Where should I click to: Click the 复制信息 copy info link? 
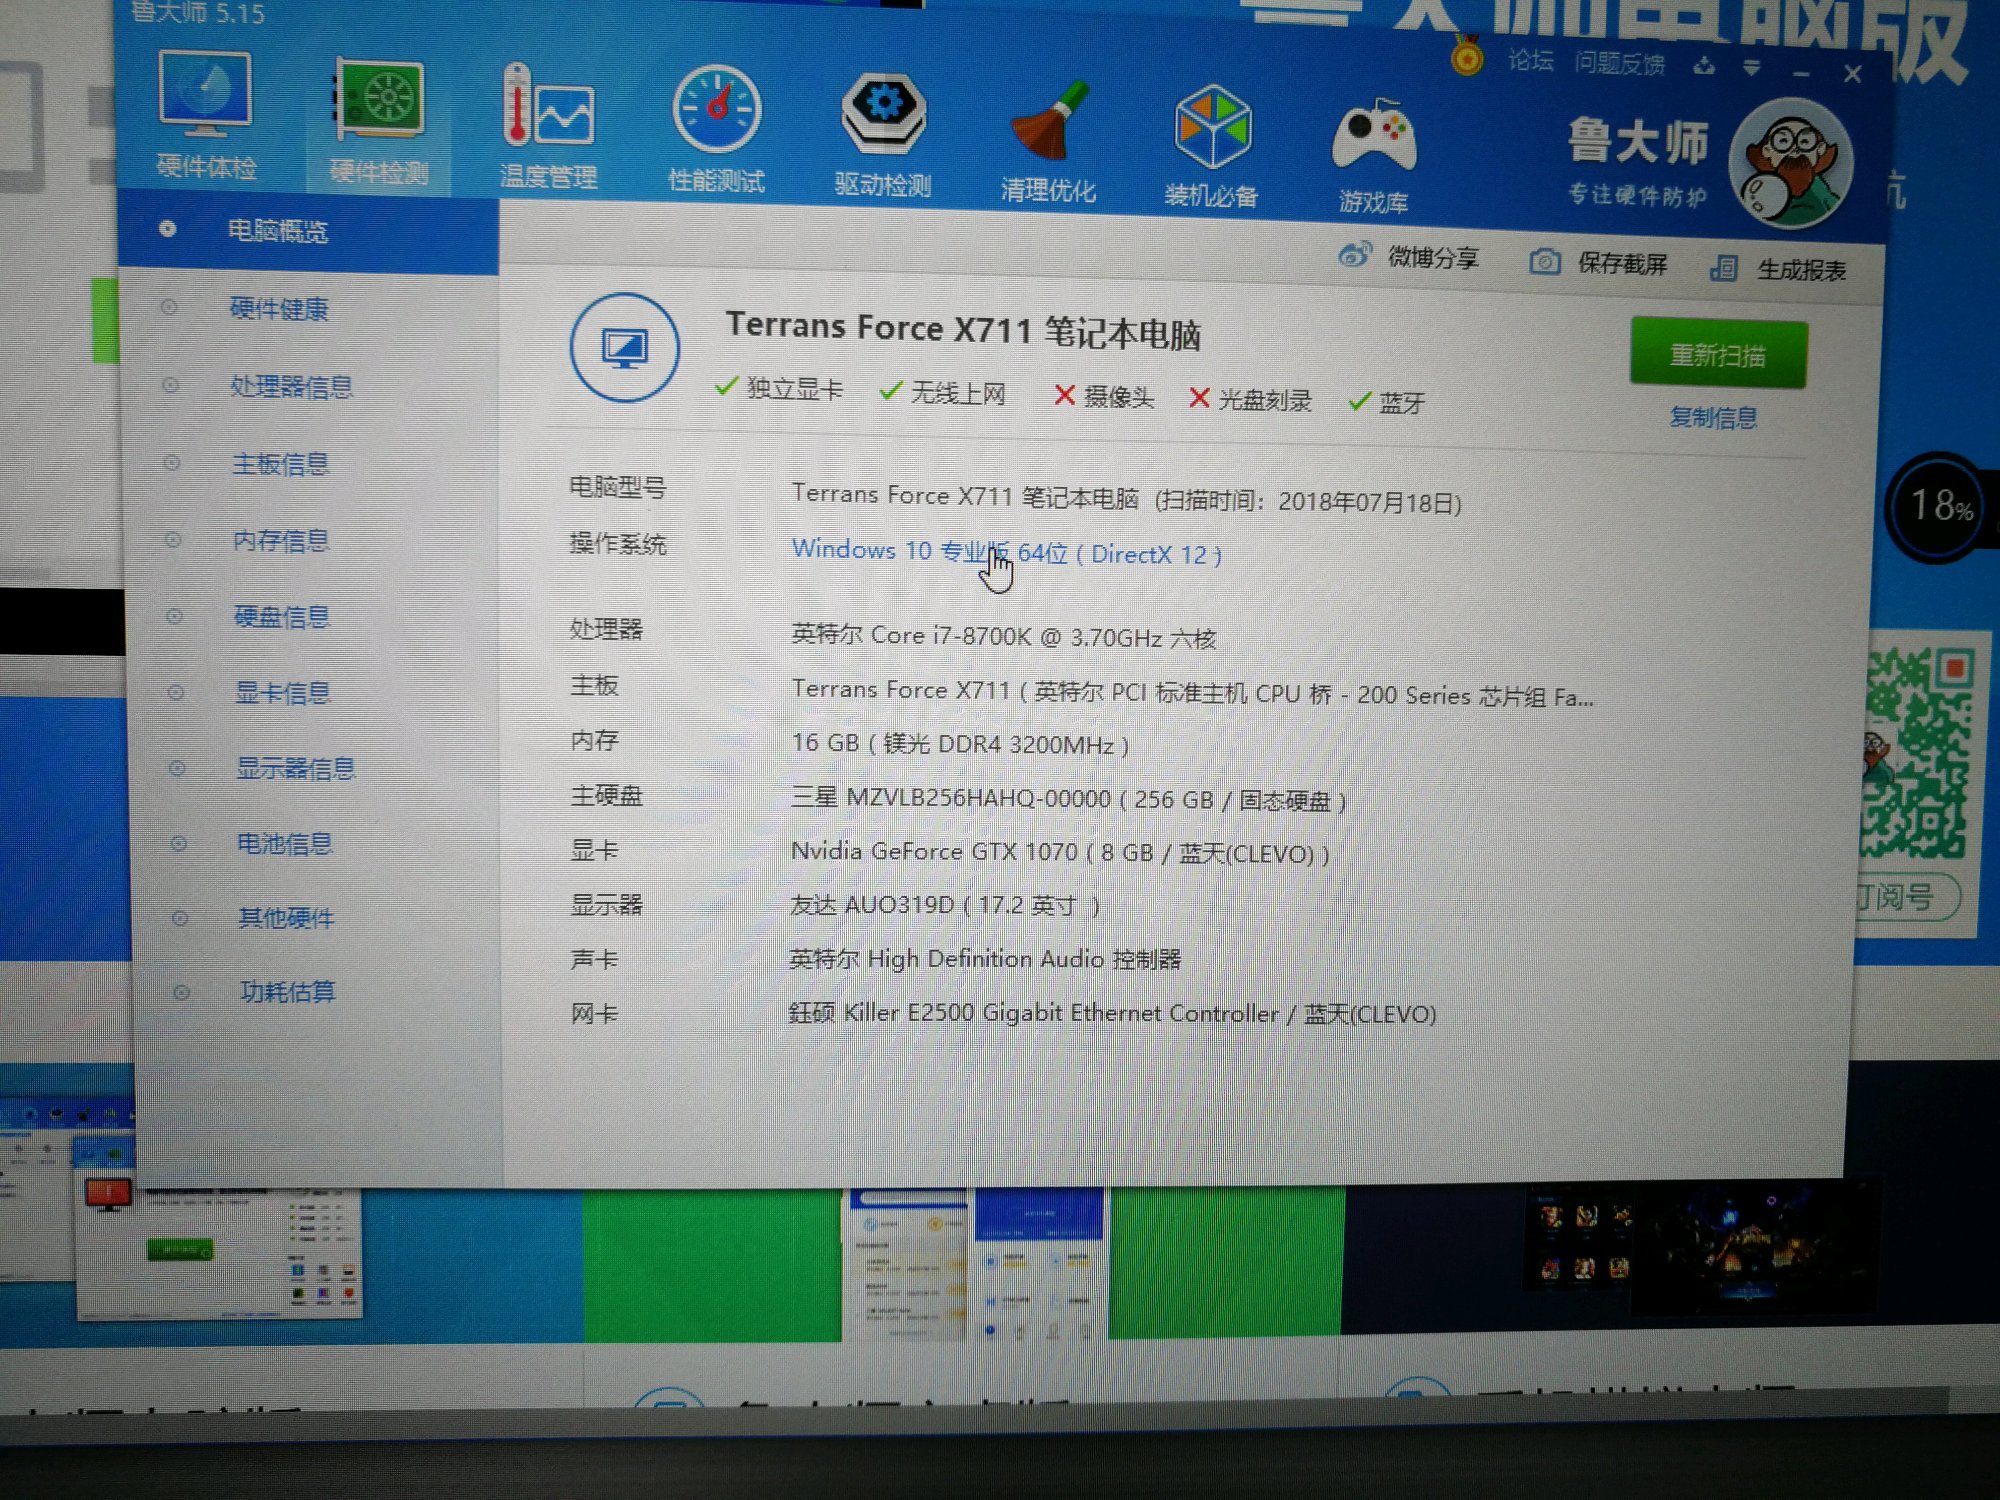coord(1713,417)
